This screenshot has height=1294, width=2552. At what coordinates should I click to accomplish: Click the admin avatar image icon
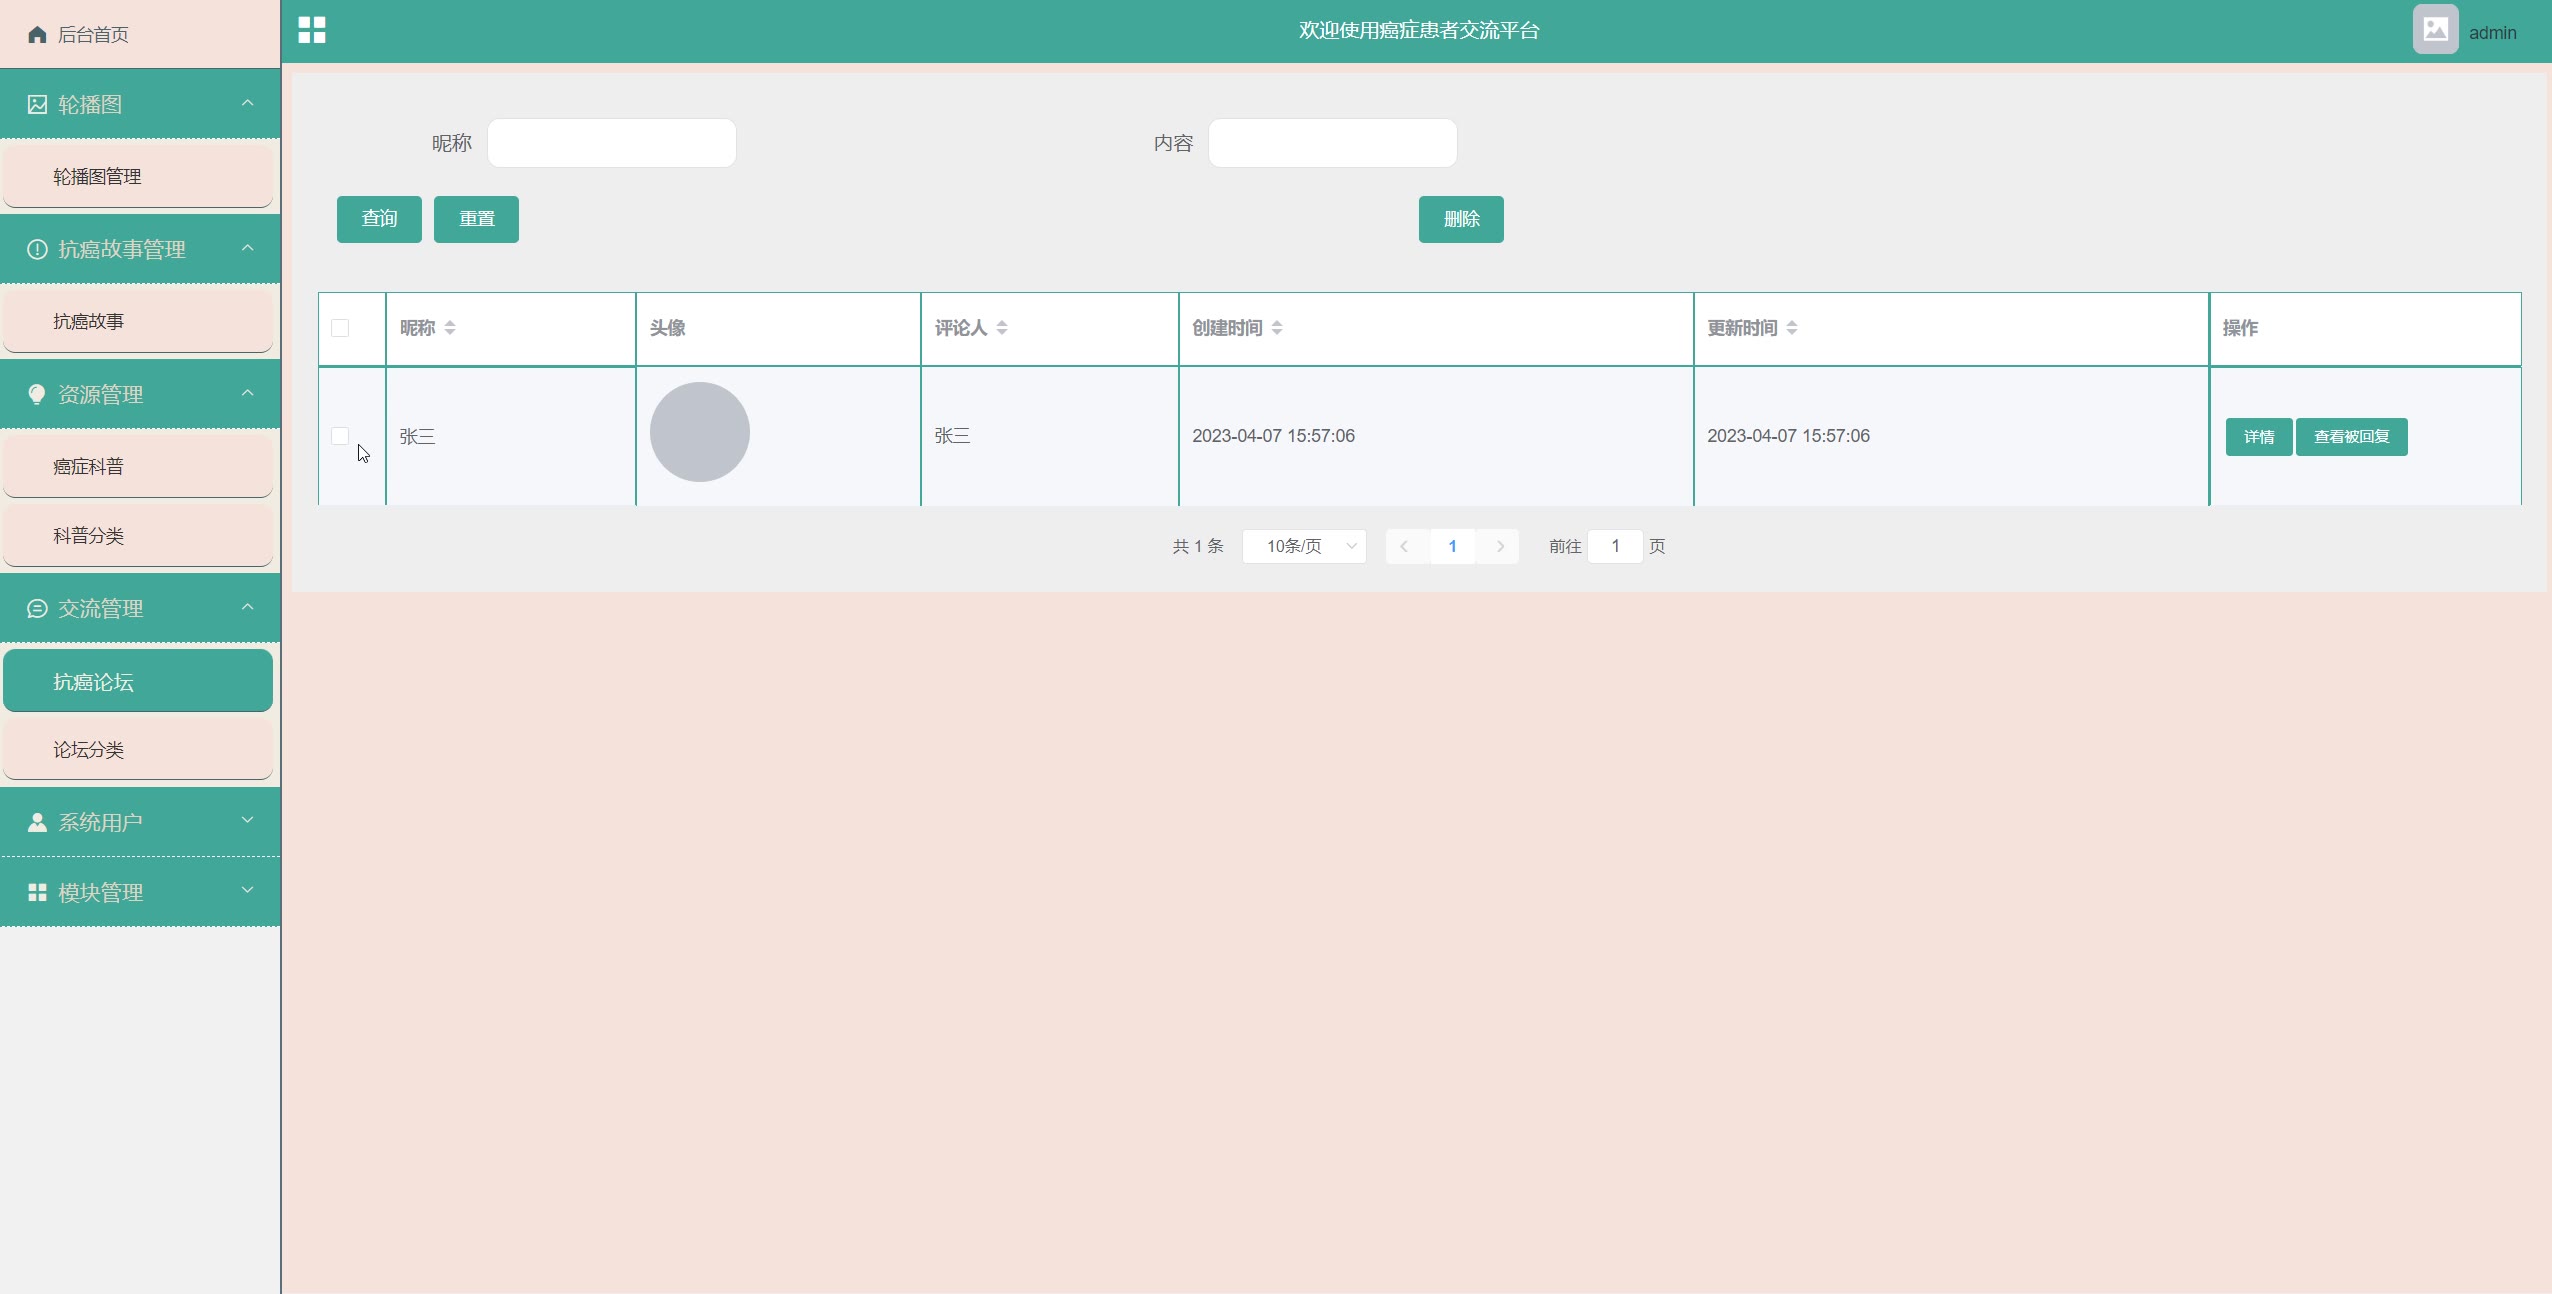[2435, 30]
